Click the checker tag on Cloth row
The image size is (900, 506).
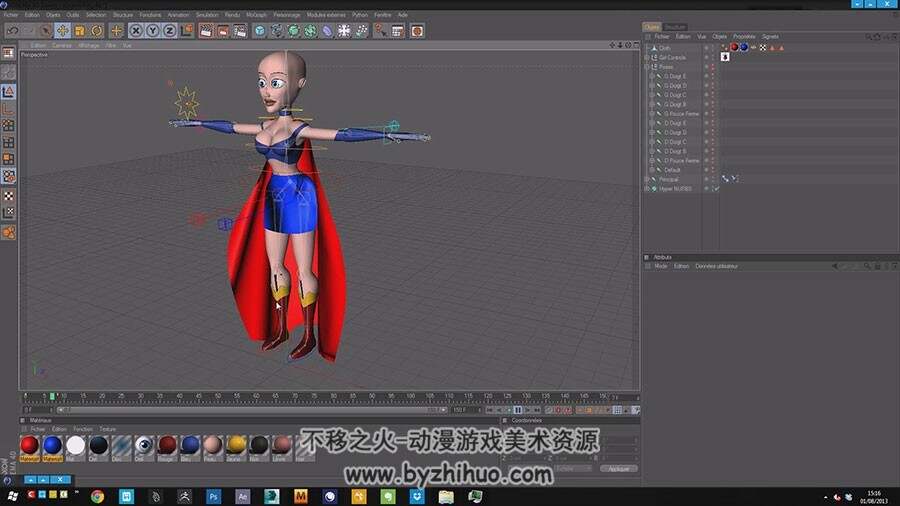[x=763, y=48]
